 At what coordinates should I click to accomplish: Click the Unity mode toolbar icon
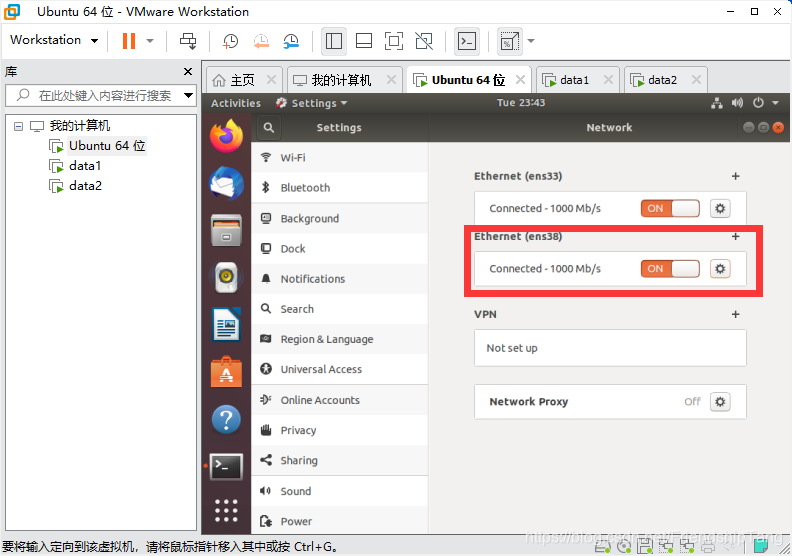(424, 41)
